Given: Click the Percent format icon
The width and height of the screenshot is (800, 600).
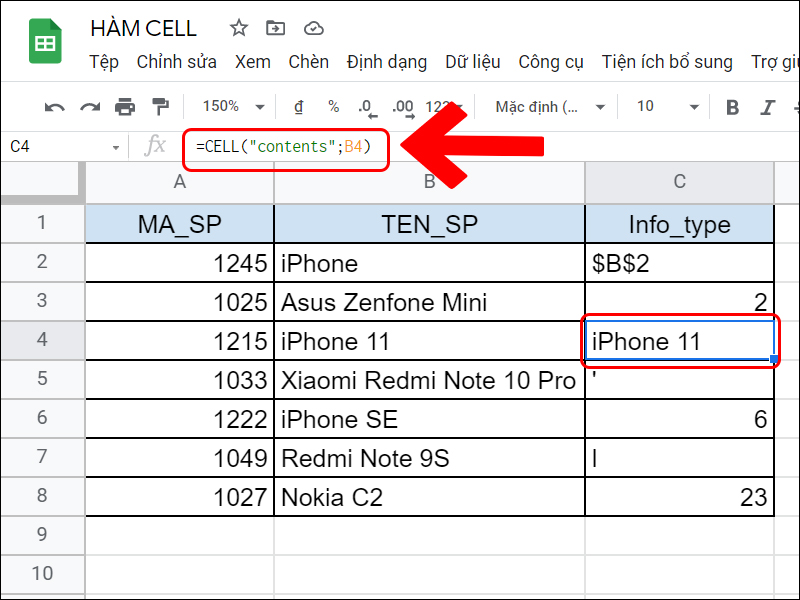Looking at the screenshot, I should pos(333,107).
